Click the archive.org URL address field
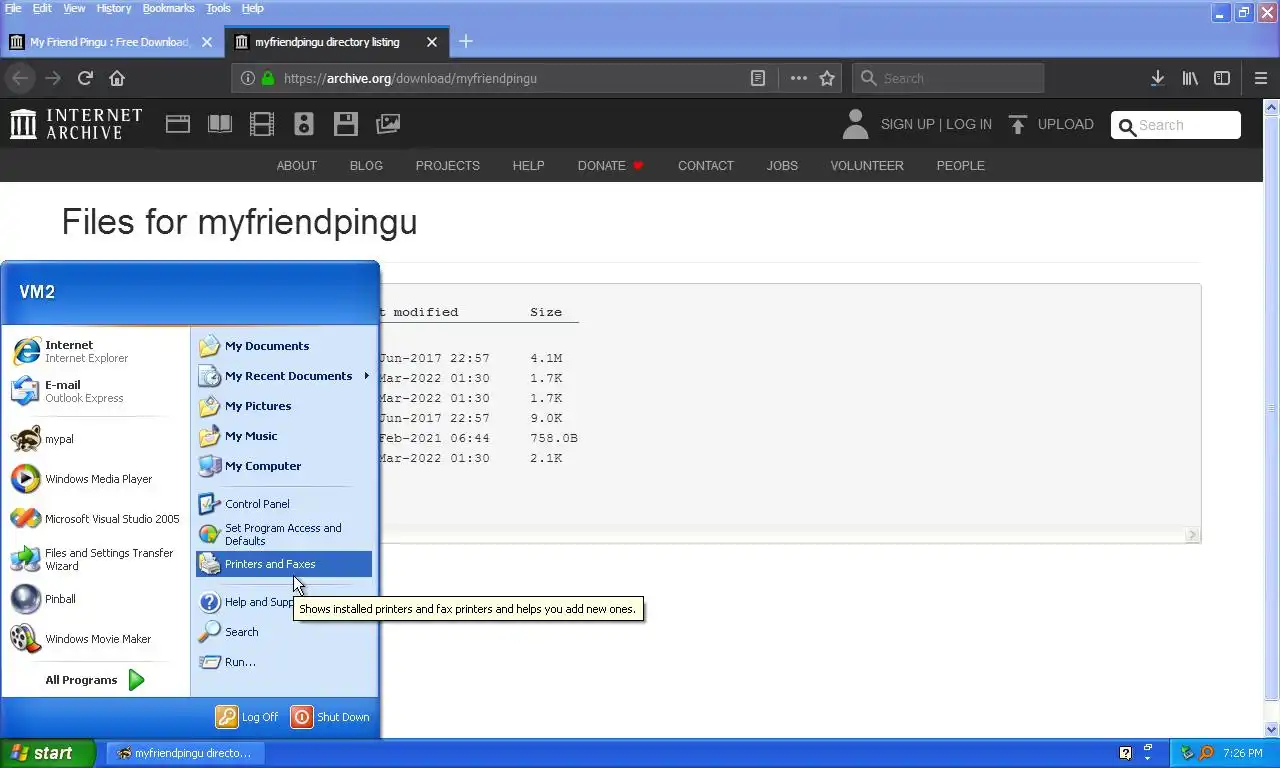Viewport: 1280px width, 768px height. [x=510, y=78]
